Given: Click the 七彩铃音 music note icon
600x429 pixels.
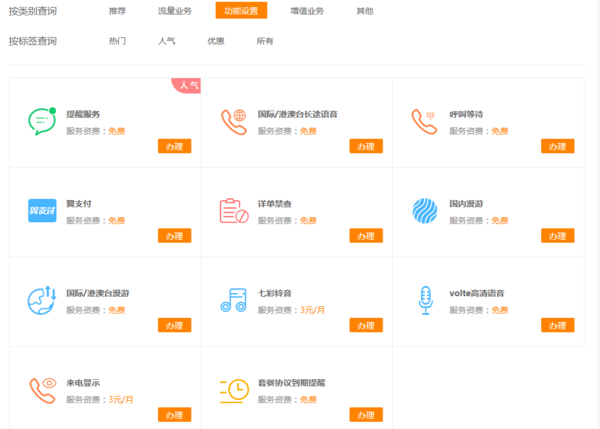Looking at the screenshot, I should [x=233, y=300].
